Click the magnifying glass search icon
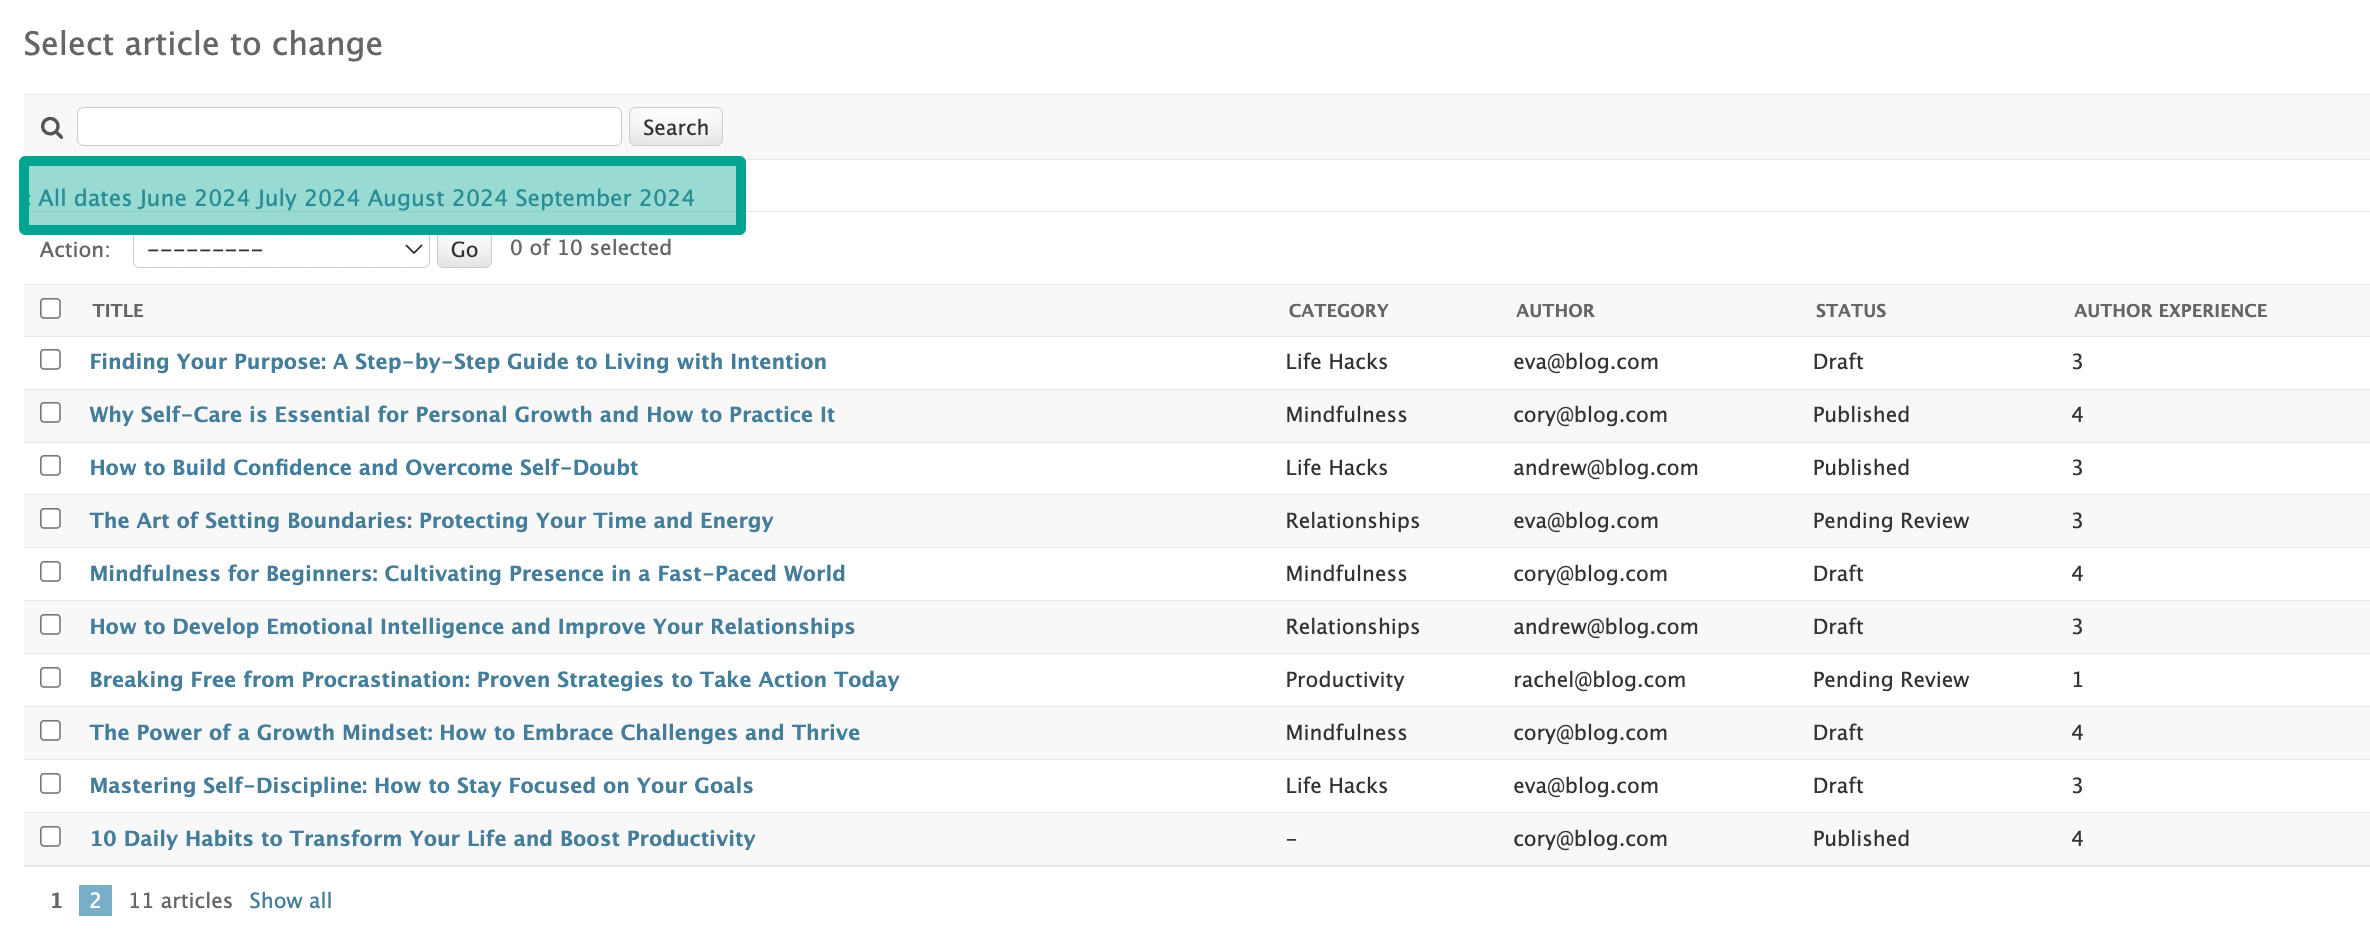Screen dimensions: 2370x934 coord(52,128)
